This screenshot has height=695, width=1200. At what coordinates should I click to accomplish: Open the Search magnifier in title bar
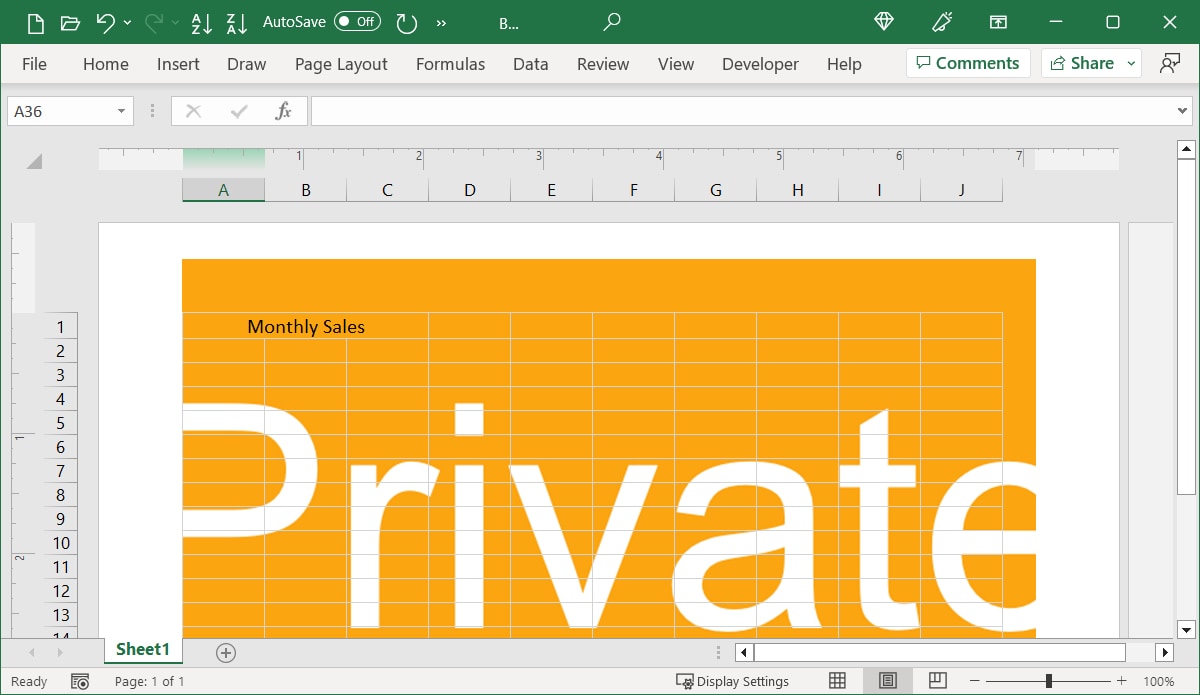coord(610,22)
